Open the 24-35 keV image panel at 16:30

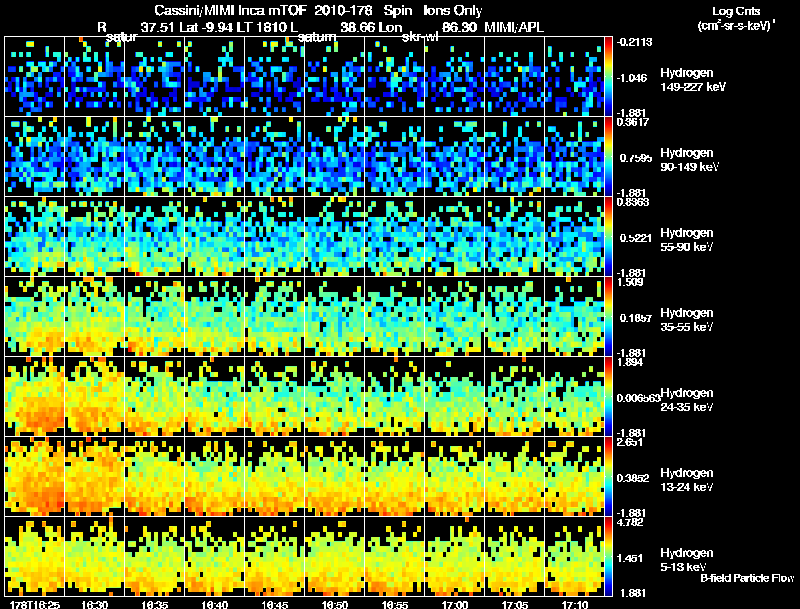click(x=94, y=396)
